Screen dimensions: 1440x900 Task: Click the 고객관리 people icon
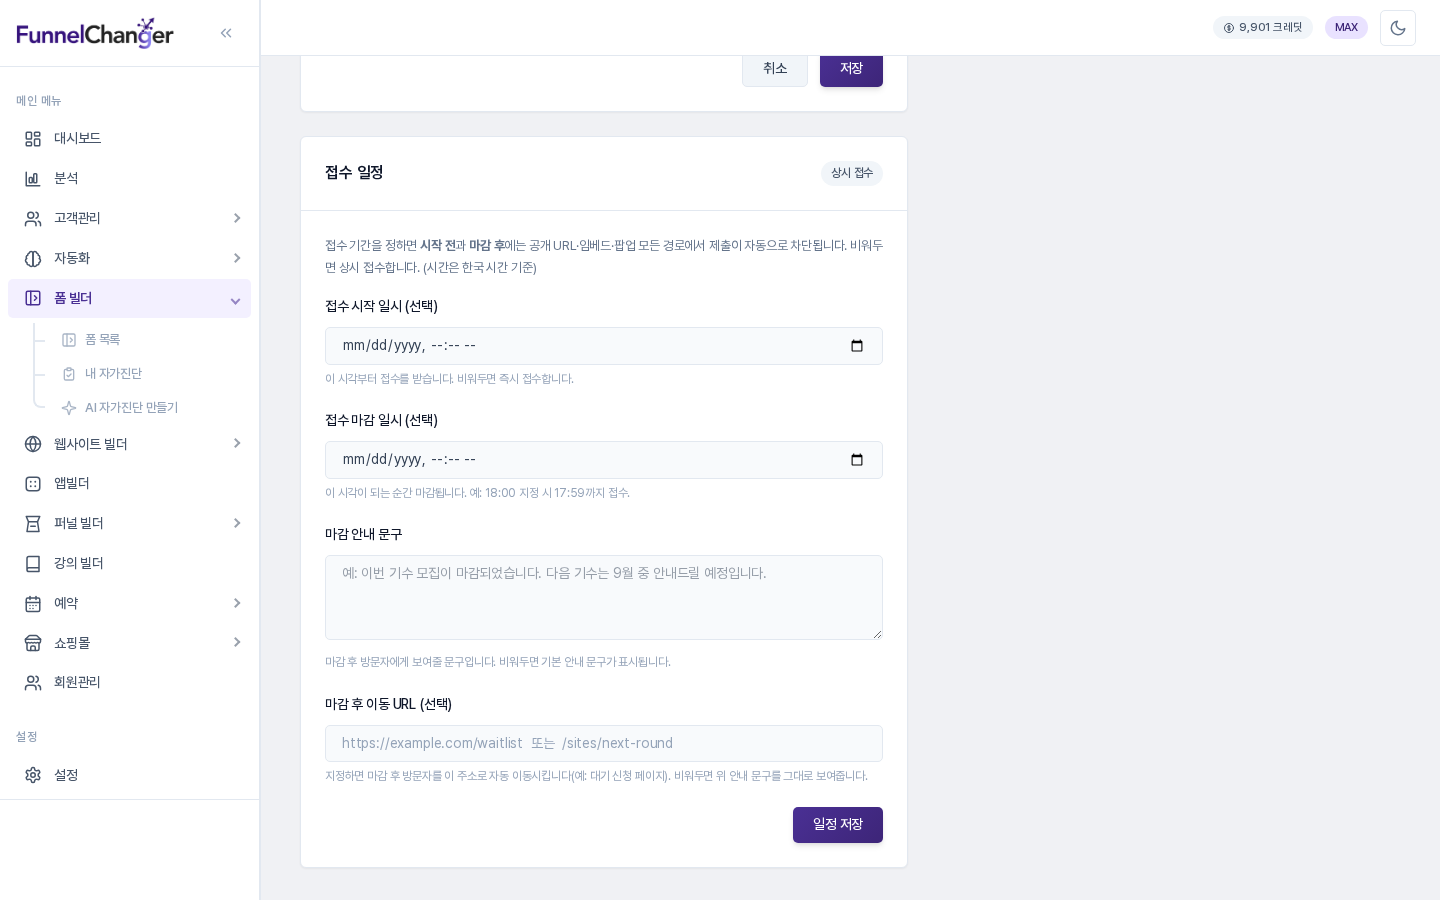(33, 219)
